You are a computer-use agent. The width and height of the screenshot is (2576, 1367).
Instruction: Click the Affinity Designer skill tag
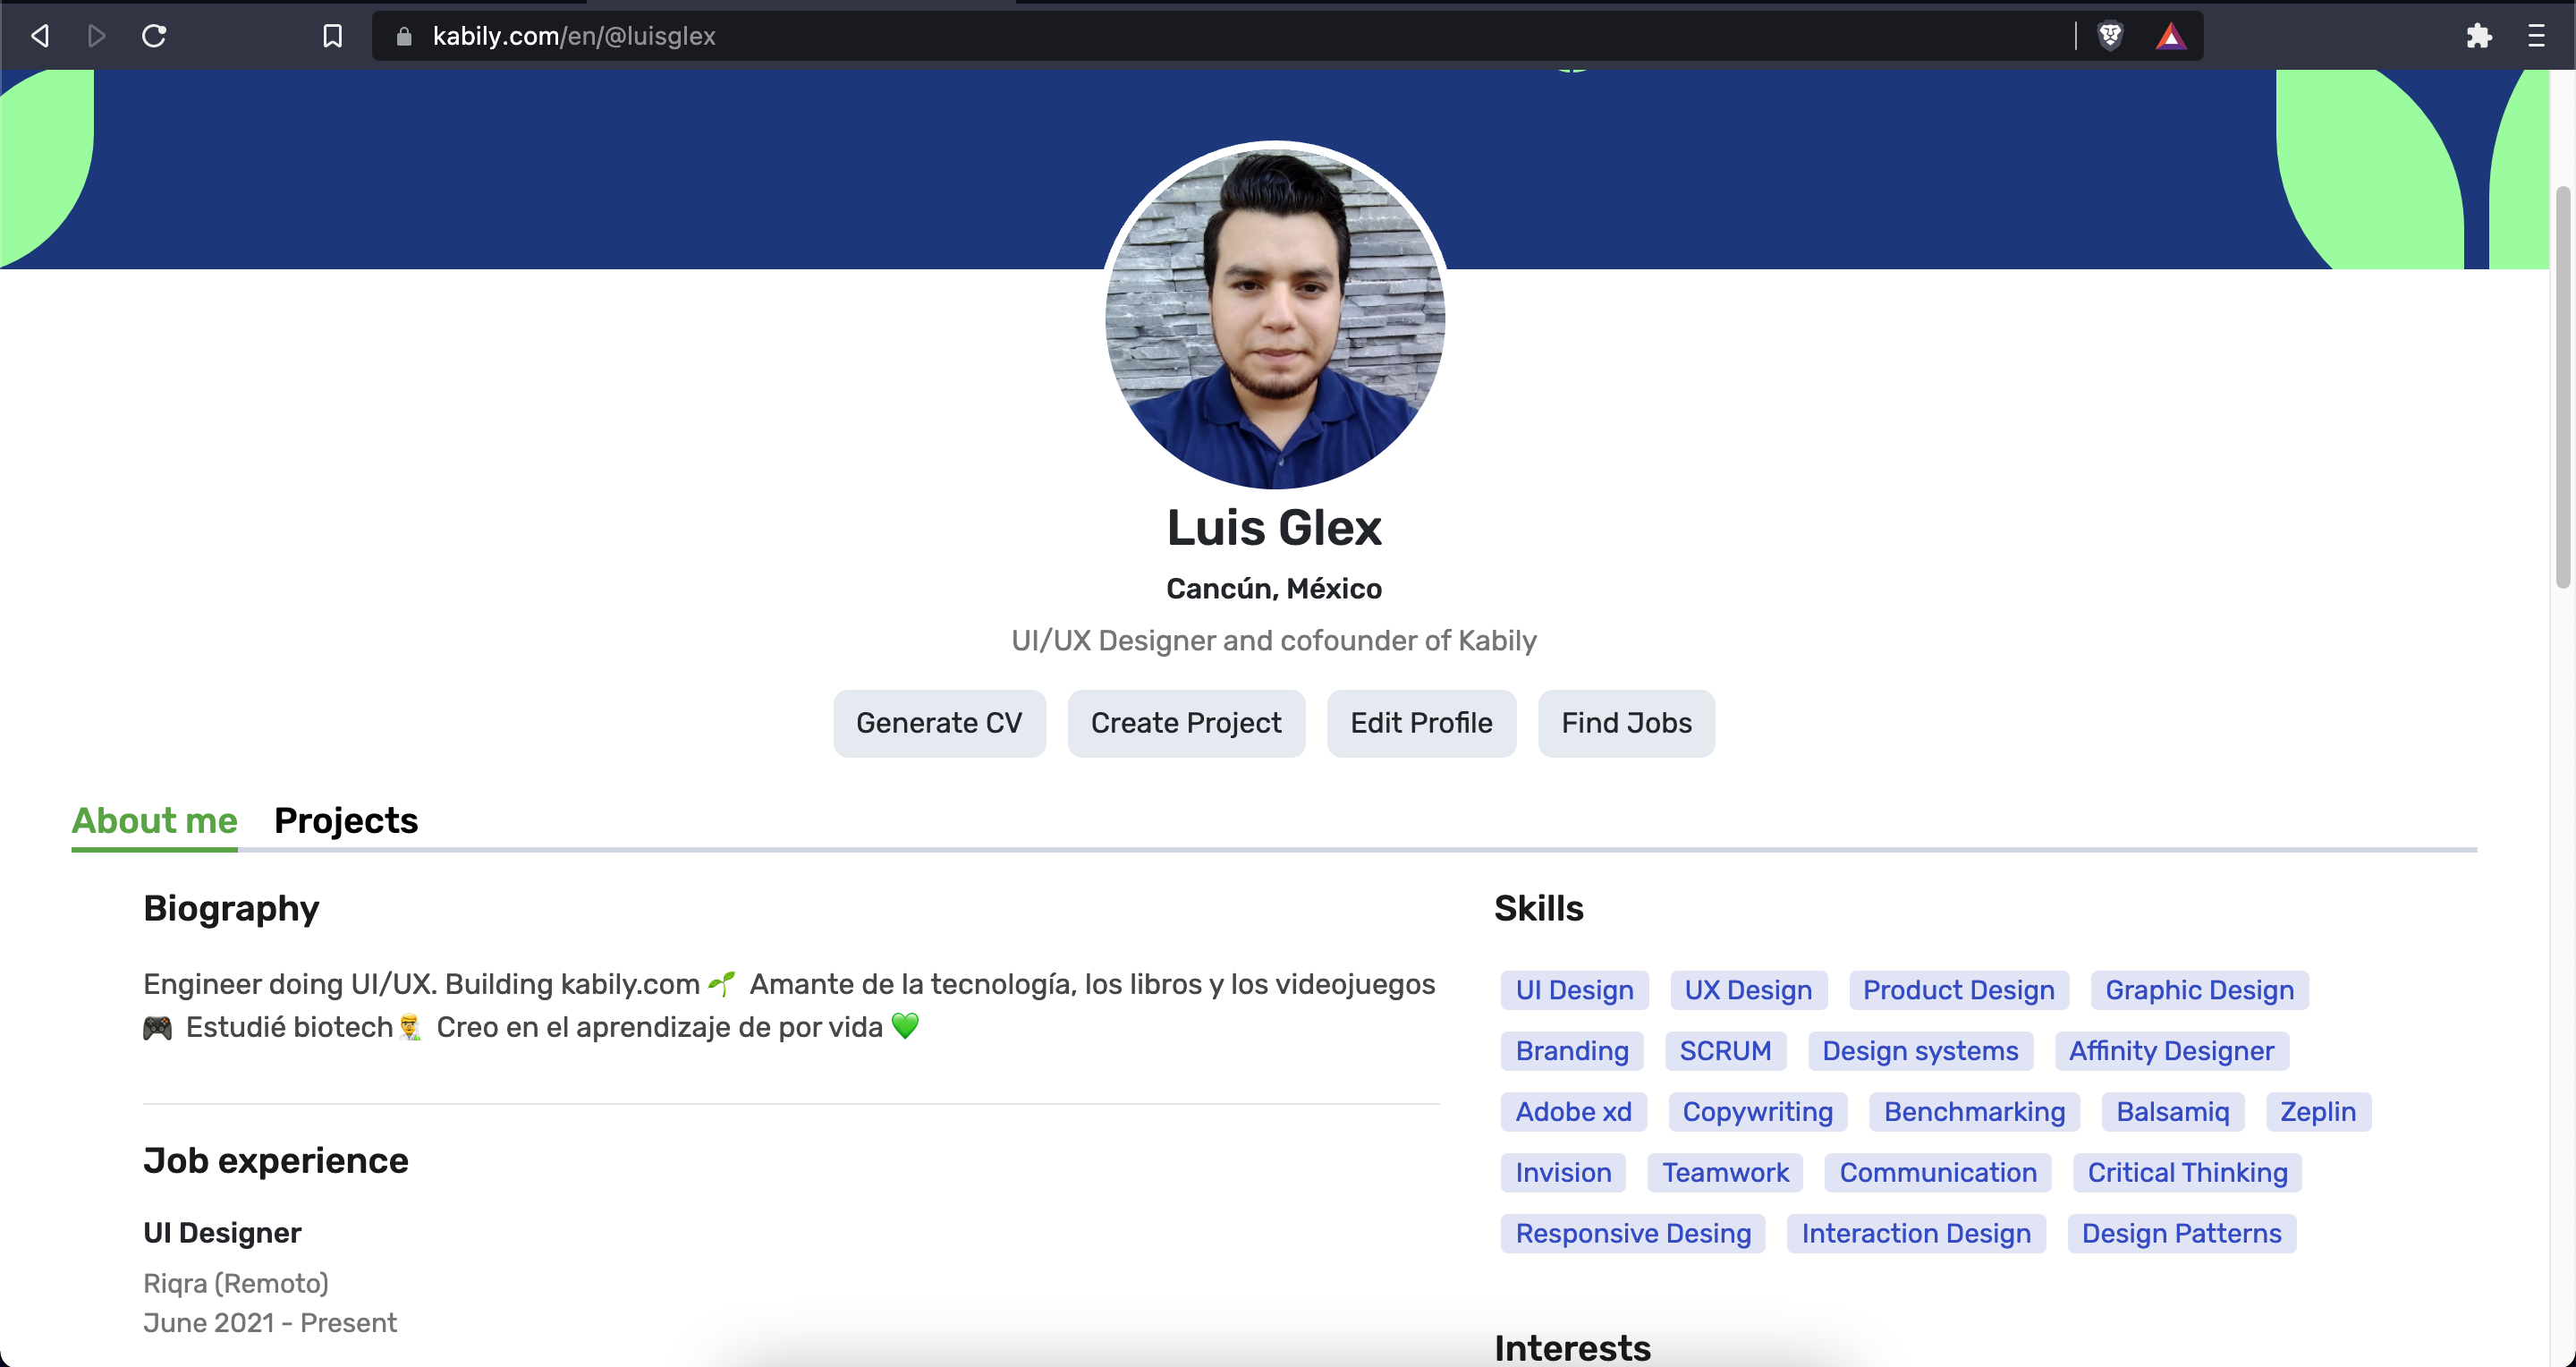2171,1051
